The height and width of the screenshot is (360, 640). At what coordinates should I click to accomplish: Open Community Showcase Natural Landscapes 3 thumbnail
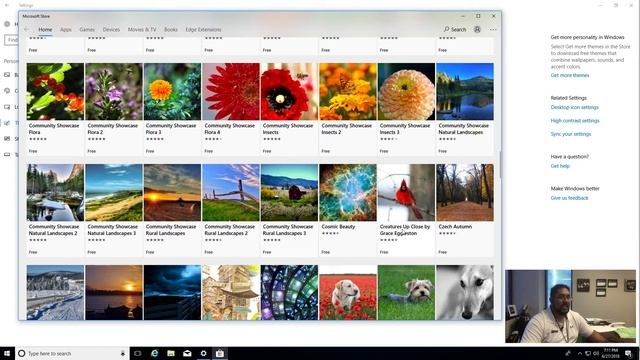(x=114, y=193)
